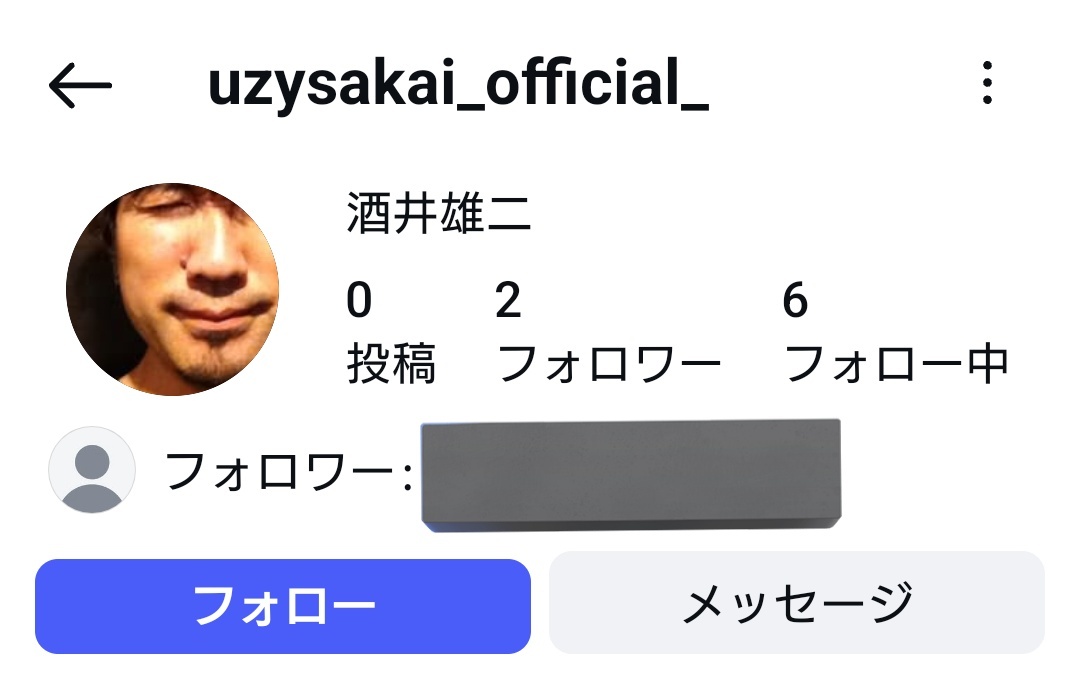The width and height of the screenshot is (1080, 692).
Task: Send a message via メッセージ
Action: 797,603
